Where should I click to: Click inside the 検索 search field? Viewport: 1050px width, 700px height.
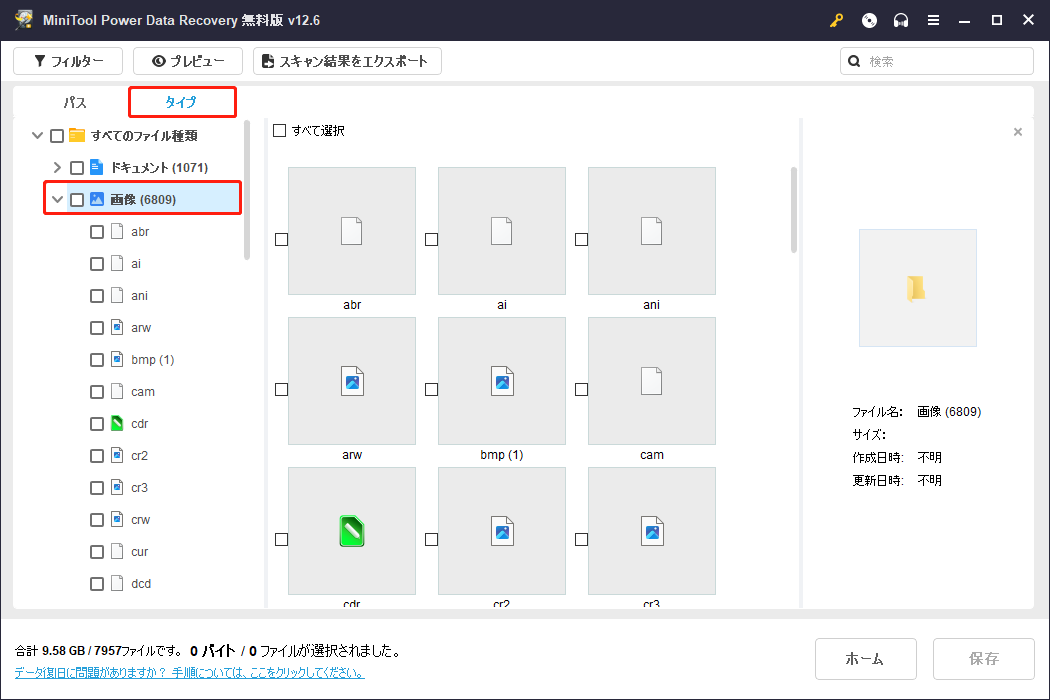(936, 61)
